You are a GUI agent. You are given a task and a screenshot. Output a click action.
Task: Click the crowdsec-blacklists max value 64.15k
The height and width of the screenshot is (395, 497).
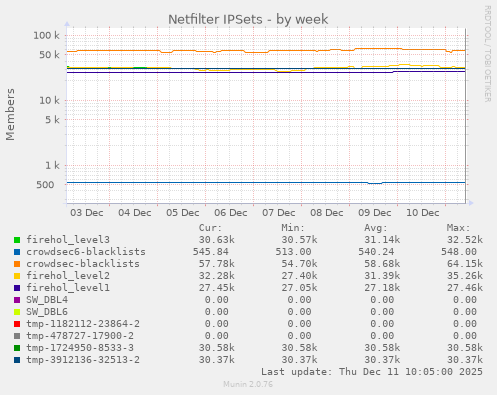[x=465, y=264]
